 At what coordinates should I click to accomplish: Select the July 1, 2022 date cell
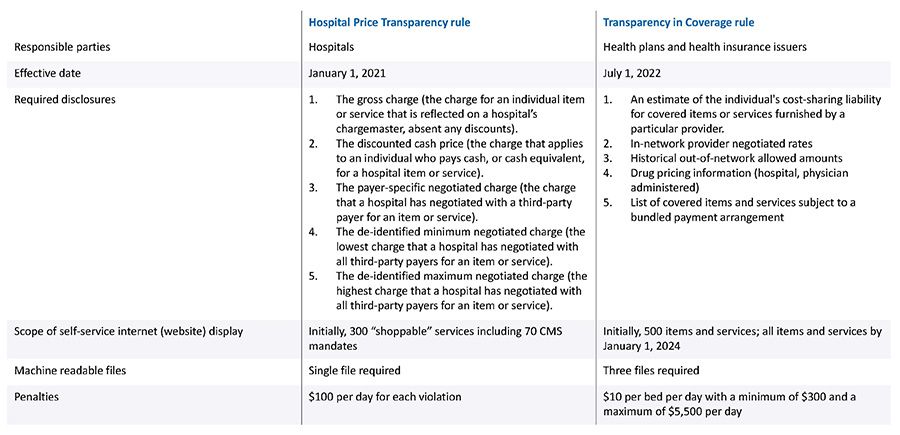pyautogui.click(x=632, y=73)
